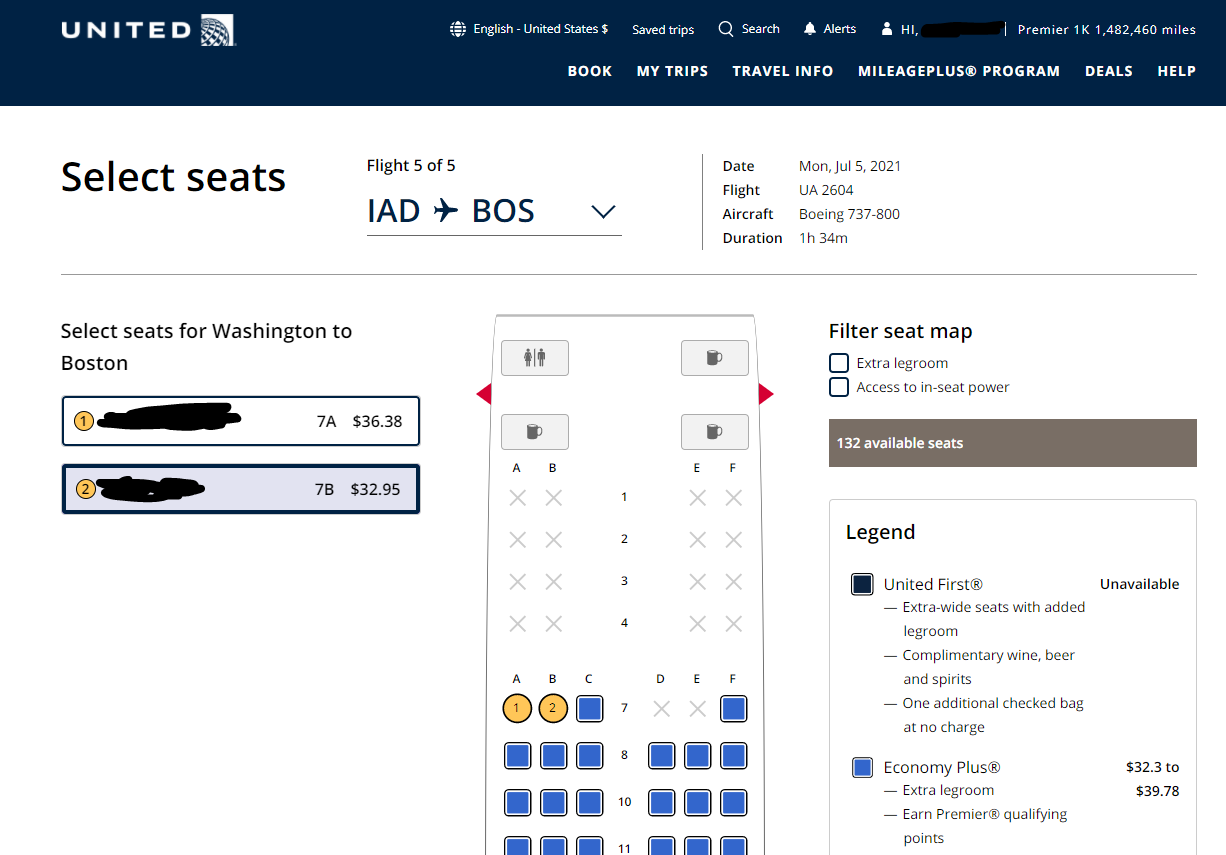Click the top right galley cup icon
1226x855 pixels.
[715, 358]
